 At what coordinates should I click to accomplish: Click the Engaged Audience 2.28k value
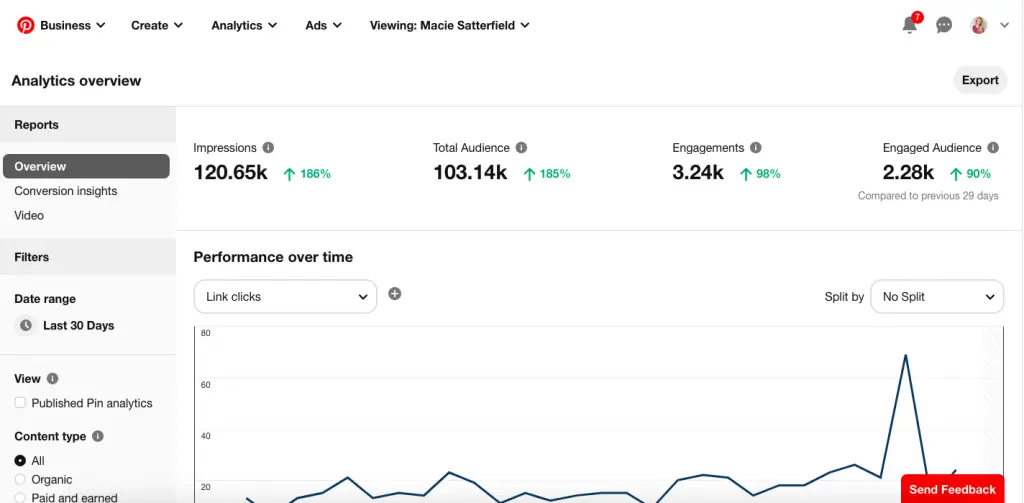[x=908, y=173]
